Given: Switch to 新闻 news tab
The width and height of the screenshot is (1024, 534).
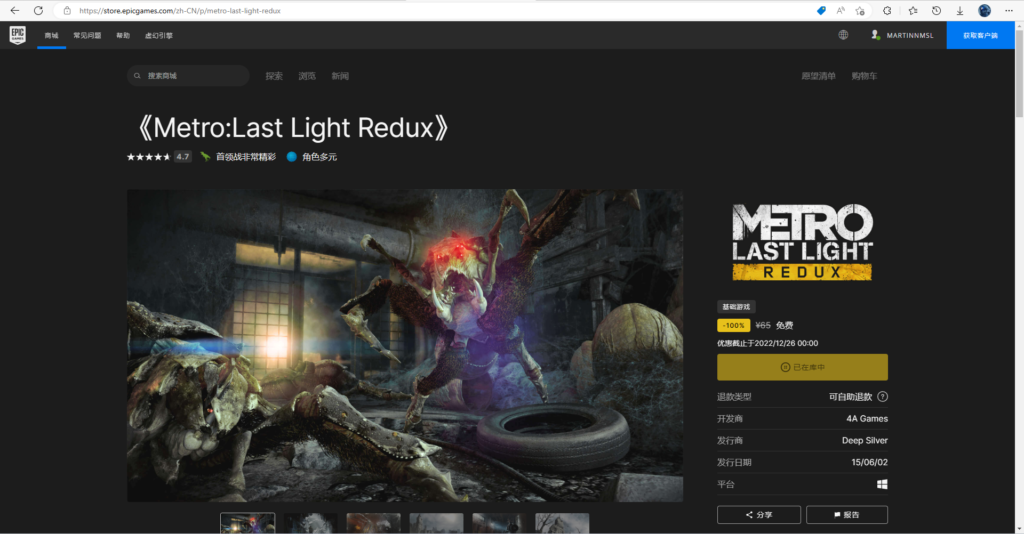Looking at the screenshot, I should pyautogui.click(x=340, y=76).
